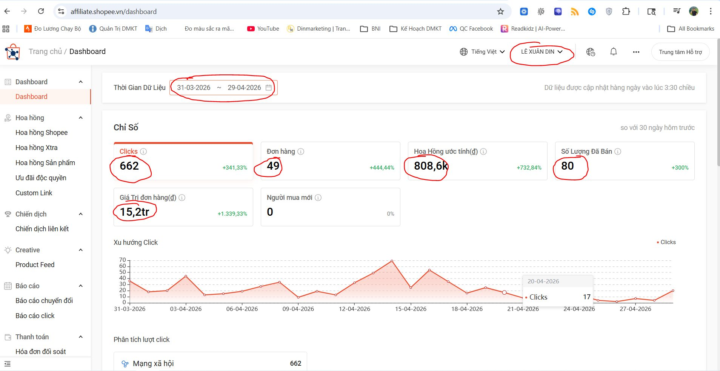This screenshot has height=371, width=720.
Task: Open the Chrome extensions puzzle icon
Action: tap(626, 11)
